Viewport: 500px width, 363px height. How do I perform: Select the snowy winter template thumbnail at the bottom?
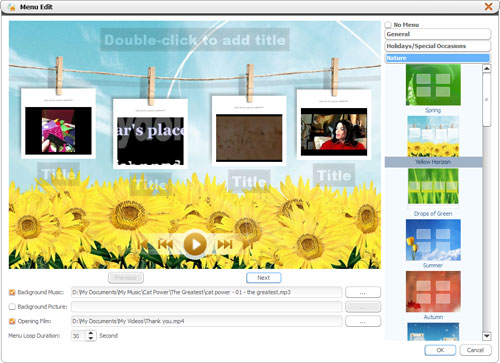tap(433, 331)
